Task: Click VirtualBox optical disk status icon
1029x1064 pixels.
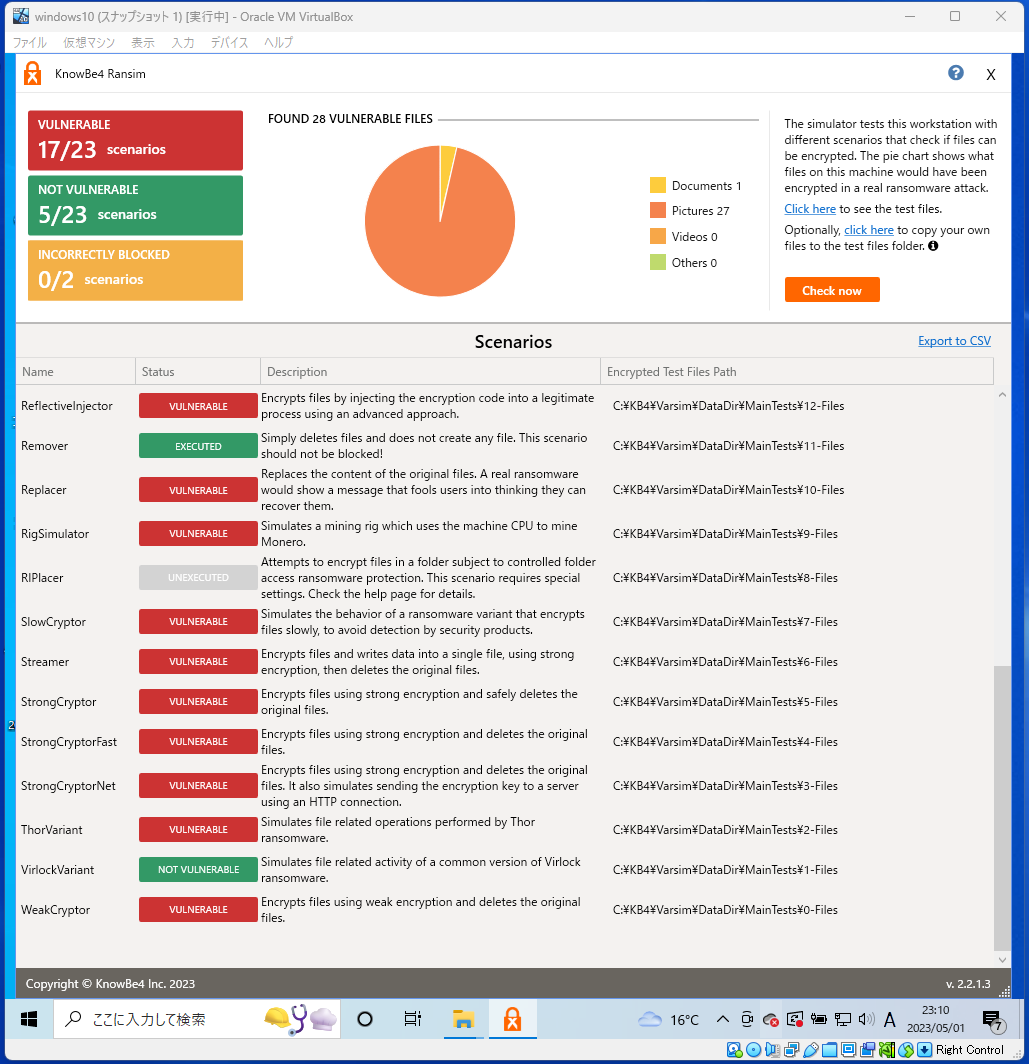Action: point(753,1050)
